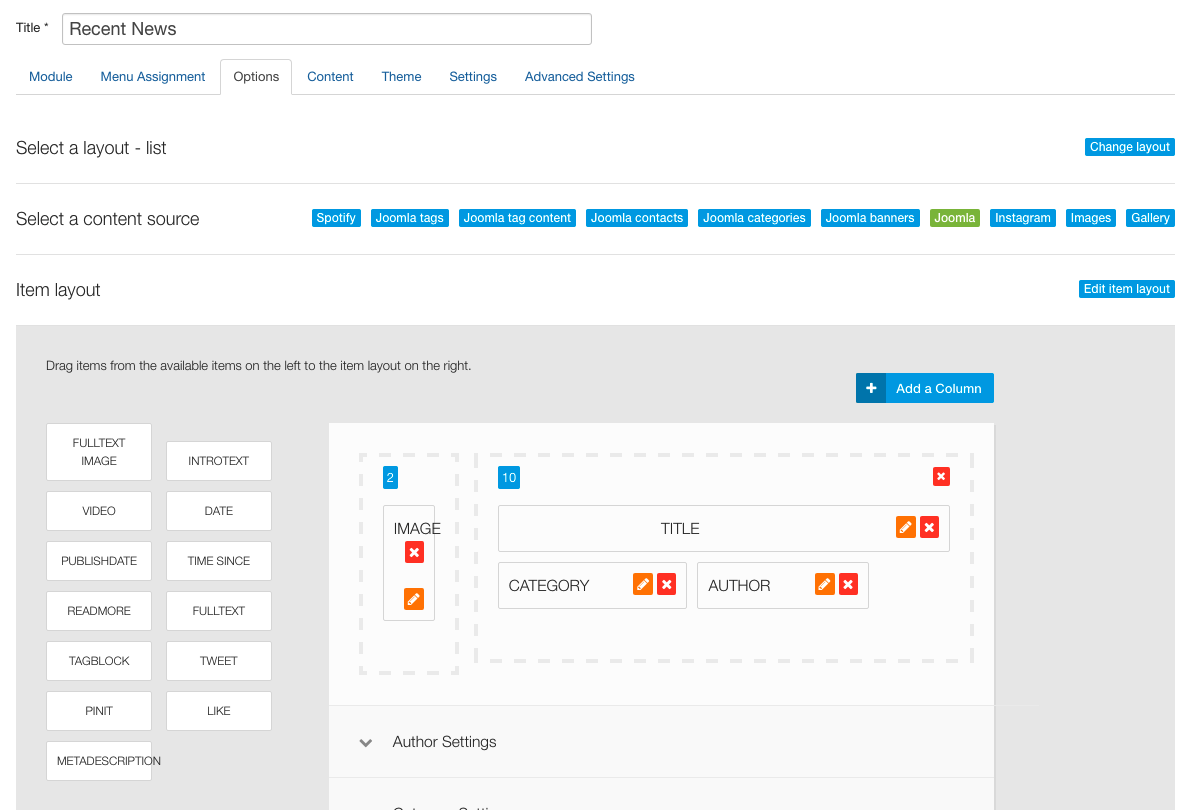Screen dimensions: 1190x810
Task: Pick Images as content source
Action: click(1091, 218)
